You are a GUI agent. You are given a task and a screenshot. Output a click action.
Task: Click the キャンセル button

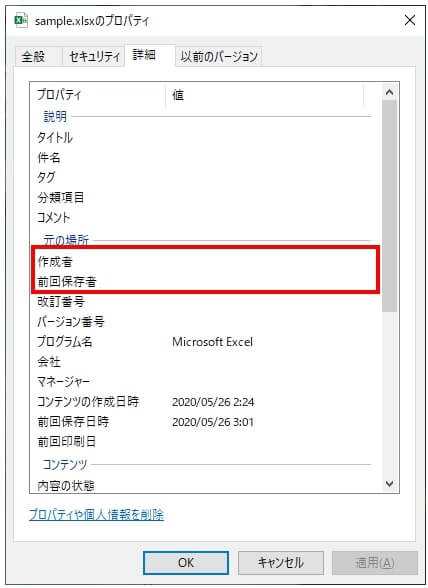tap(281, 562)
